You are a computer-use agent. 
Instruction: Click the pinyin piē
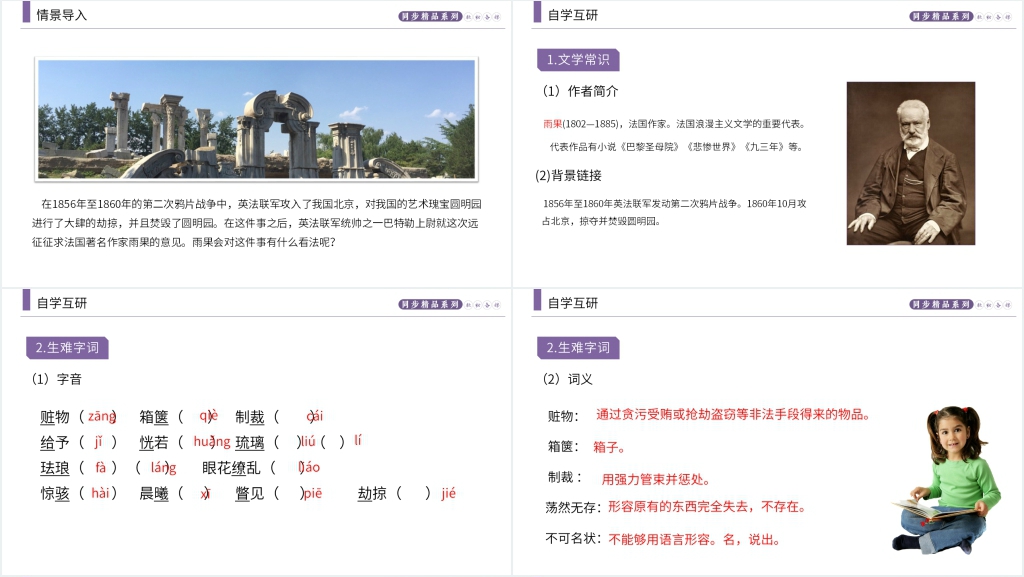pos(313,493)
